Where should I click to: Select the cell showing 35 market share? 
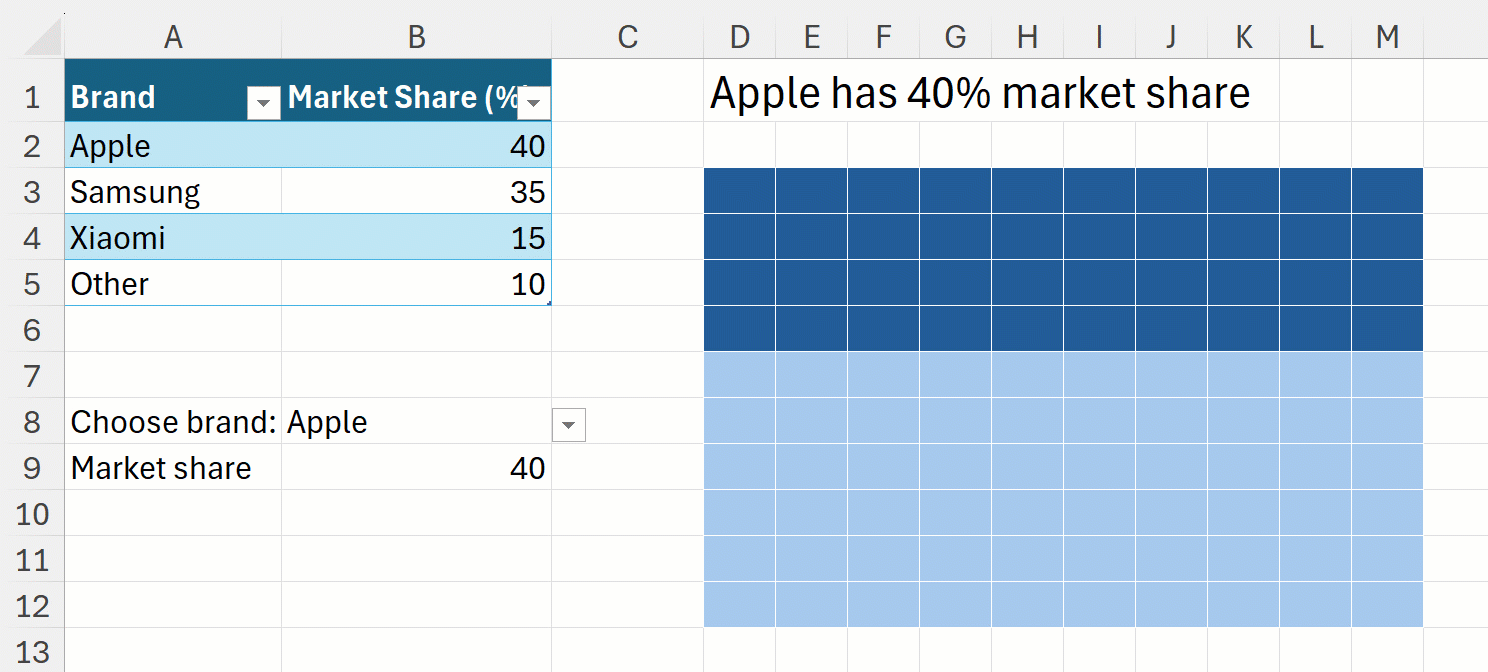pyautogui.click(x=416, y=192)
